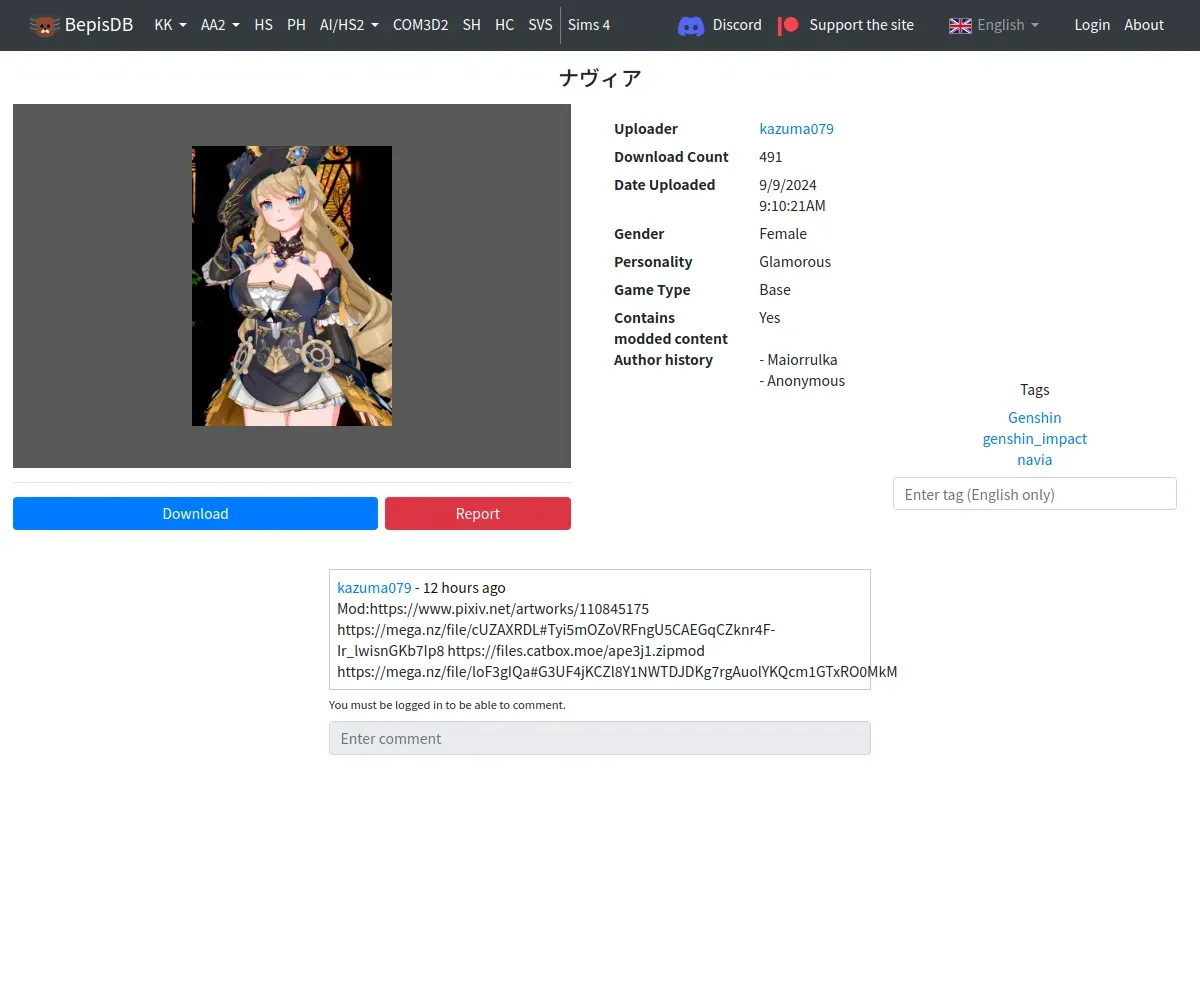Click Support the site link

click(x=861, y=25)
